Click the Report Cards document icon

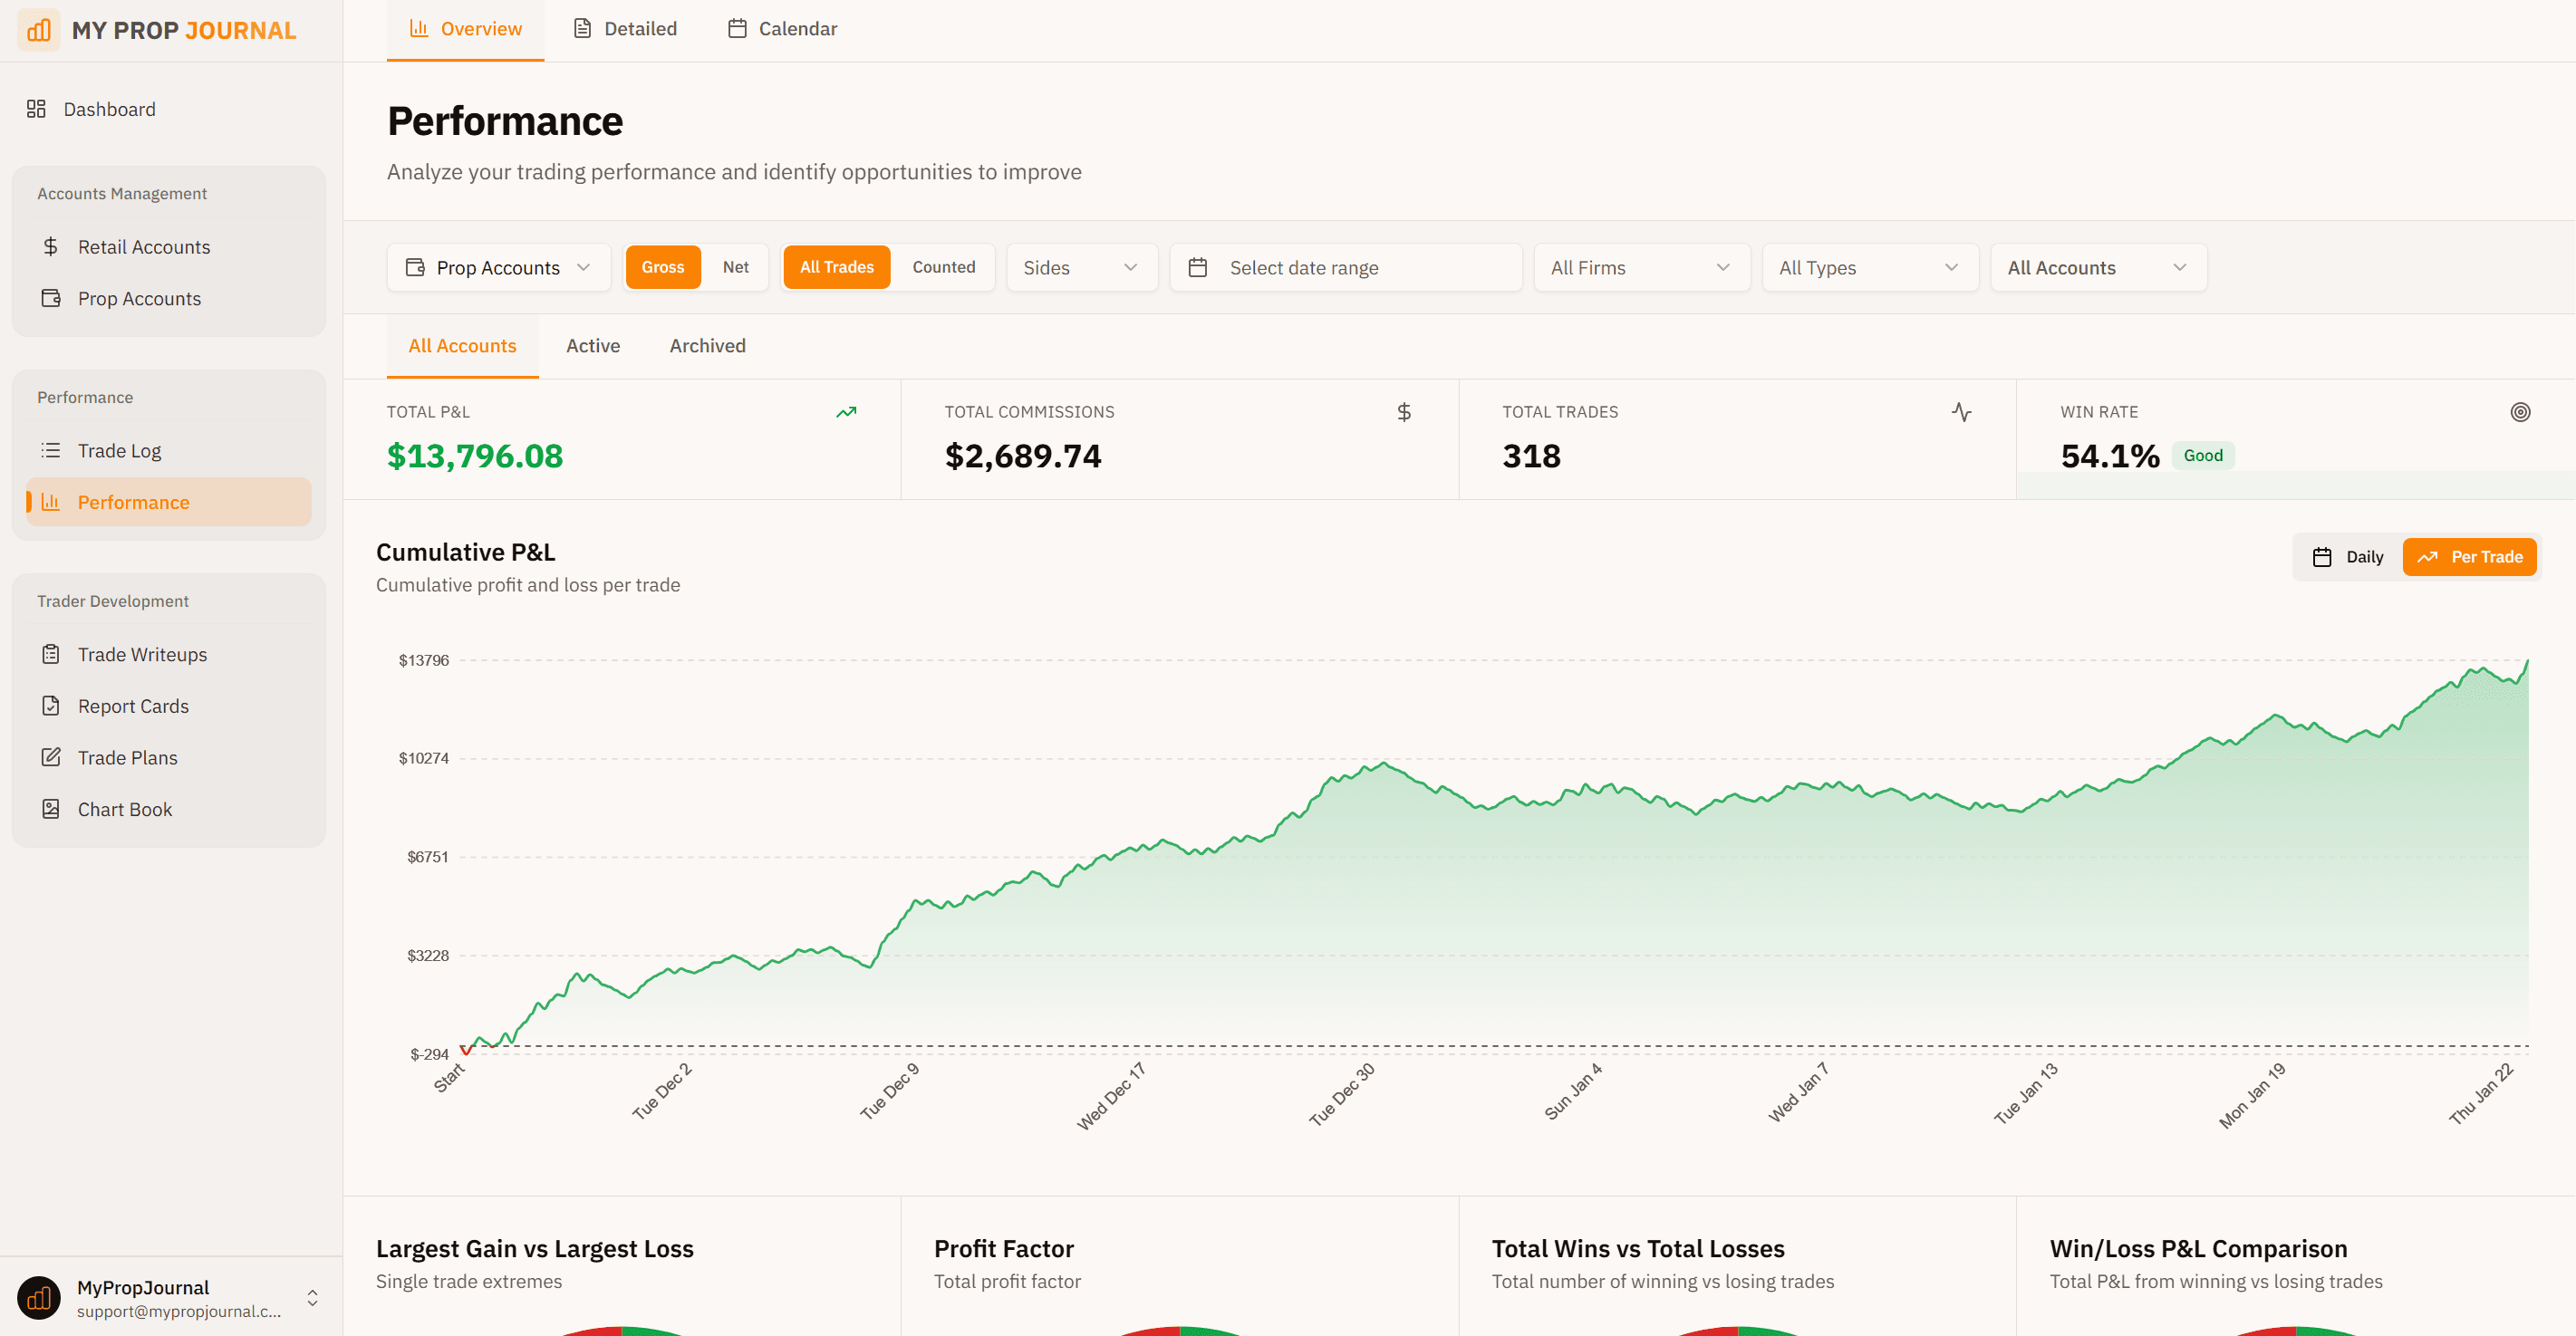click(51, 706)
